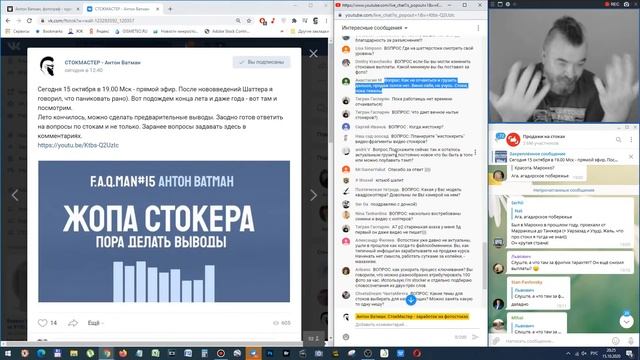
Task: Click the taskbar clock
Action: point(612,353)
